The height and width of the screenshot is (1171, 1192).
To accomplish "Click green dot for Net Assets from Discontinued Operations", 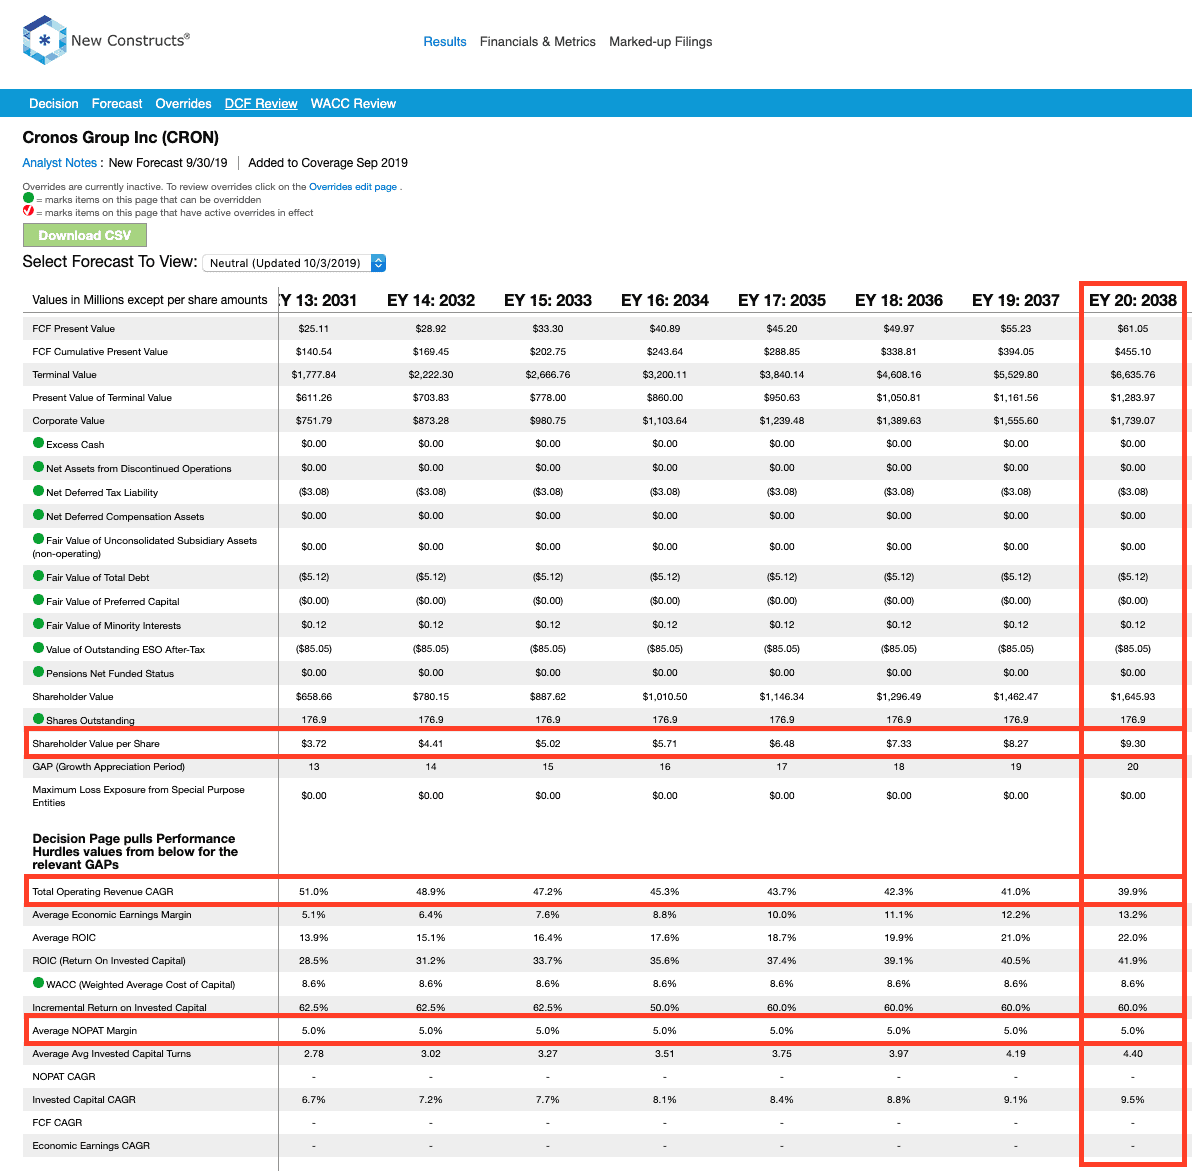I will pos(38,467).
